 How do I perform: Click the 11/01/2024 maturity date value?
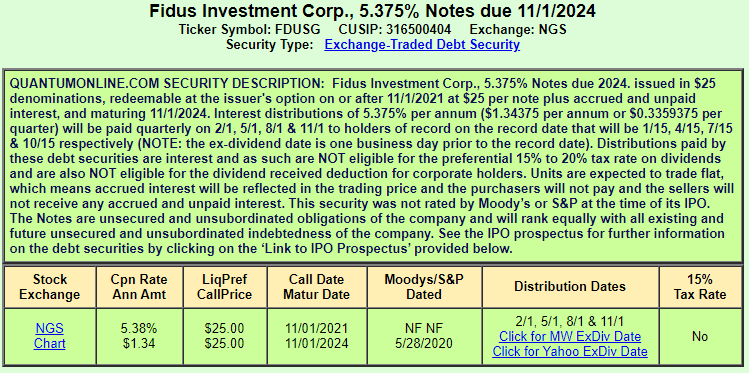click(x=318, y=344)
